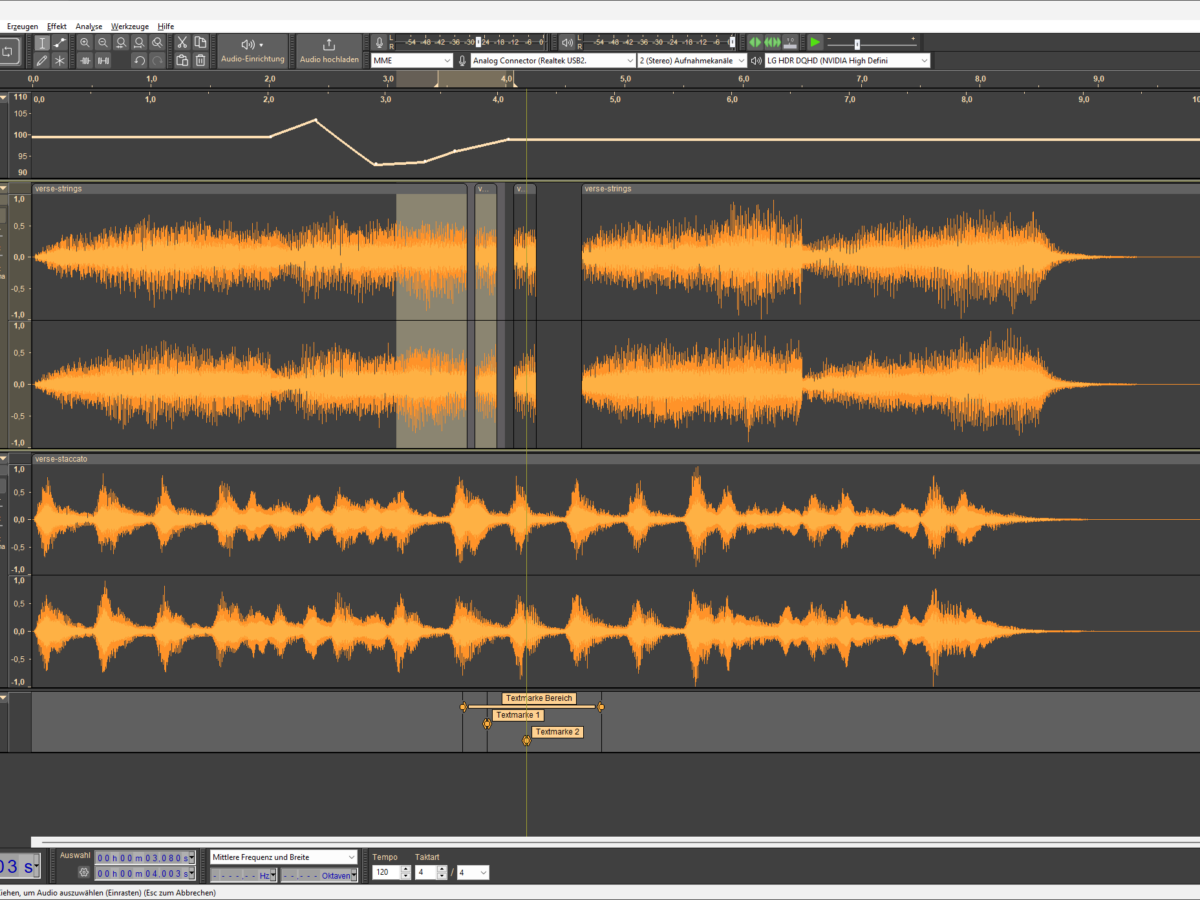
Task: Select the Selection (I-beam) tool
Action: (42, 43)
